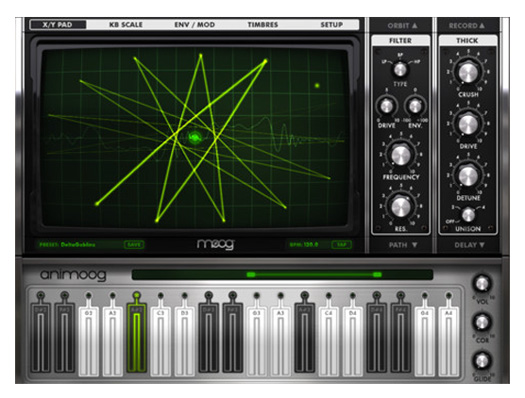Switch to the KB SCALE tab
525x398 pixels.
pyautogui.click(x=126, y=25)
